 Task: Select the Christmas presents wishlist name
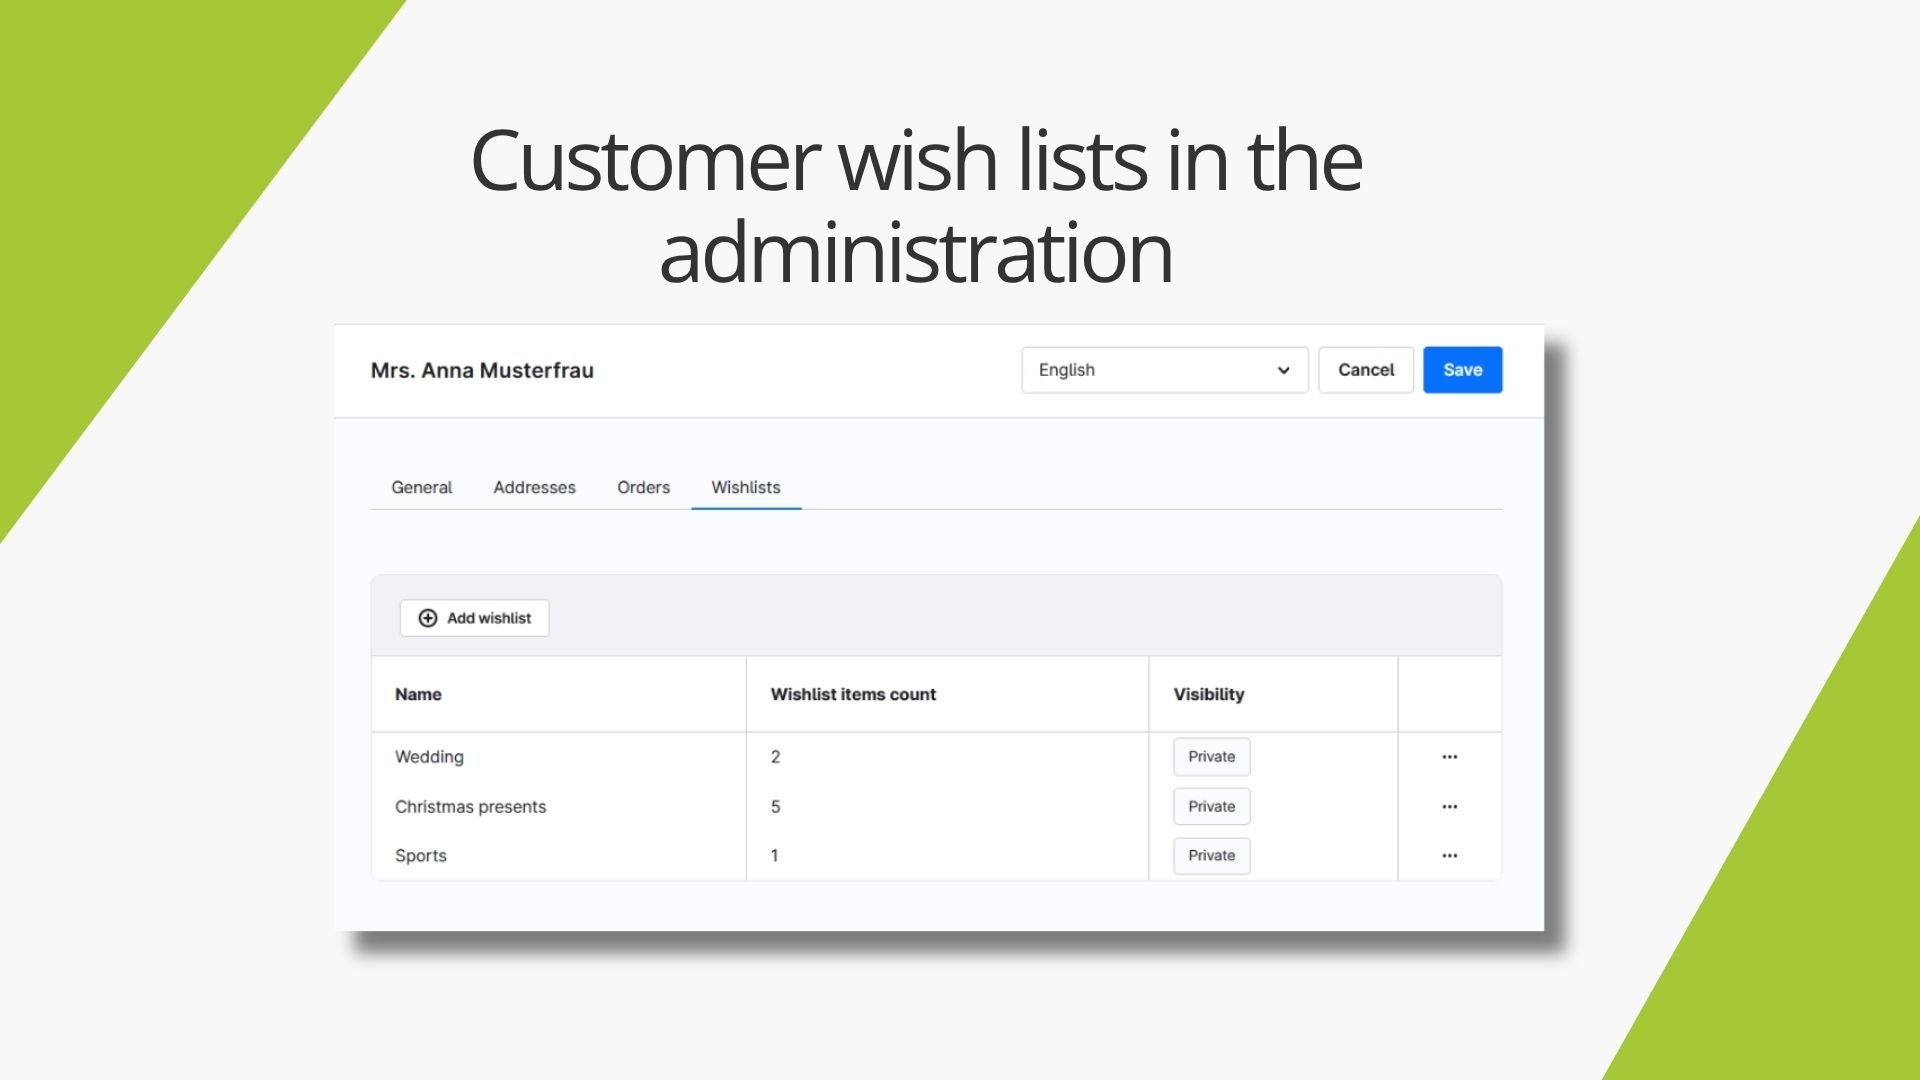click(470, 807)
